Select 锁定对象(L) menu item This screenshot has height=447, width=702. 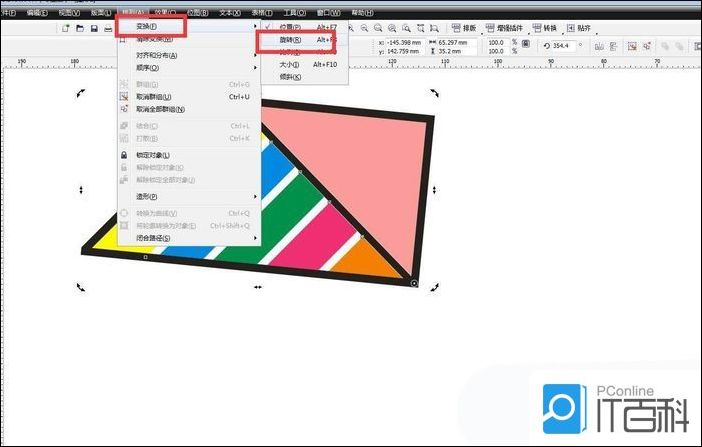point(188,155)
